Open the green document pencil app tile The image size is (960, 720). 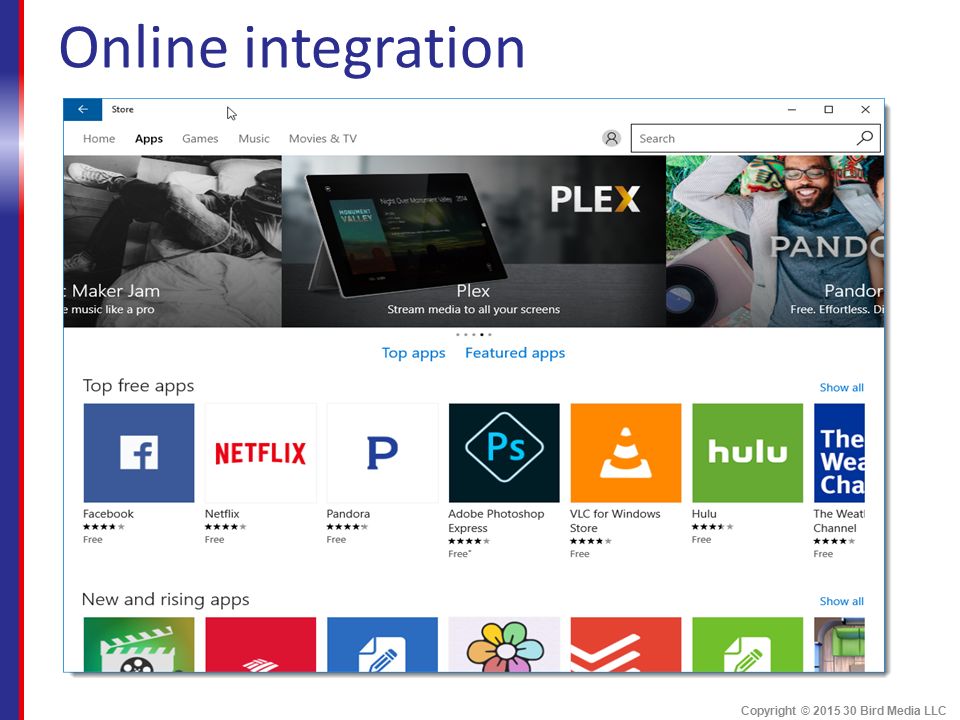pos(748,645)
